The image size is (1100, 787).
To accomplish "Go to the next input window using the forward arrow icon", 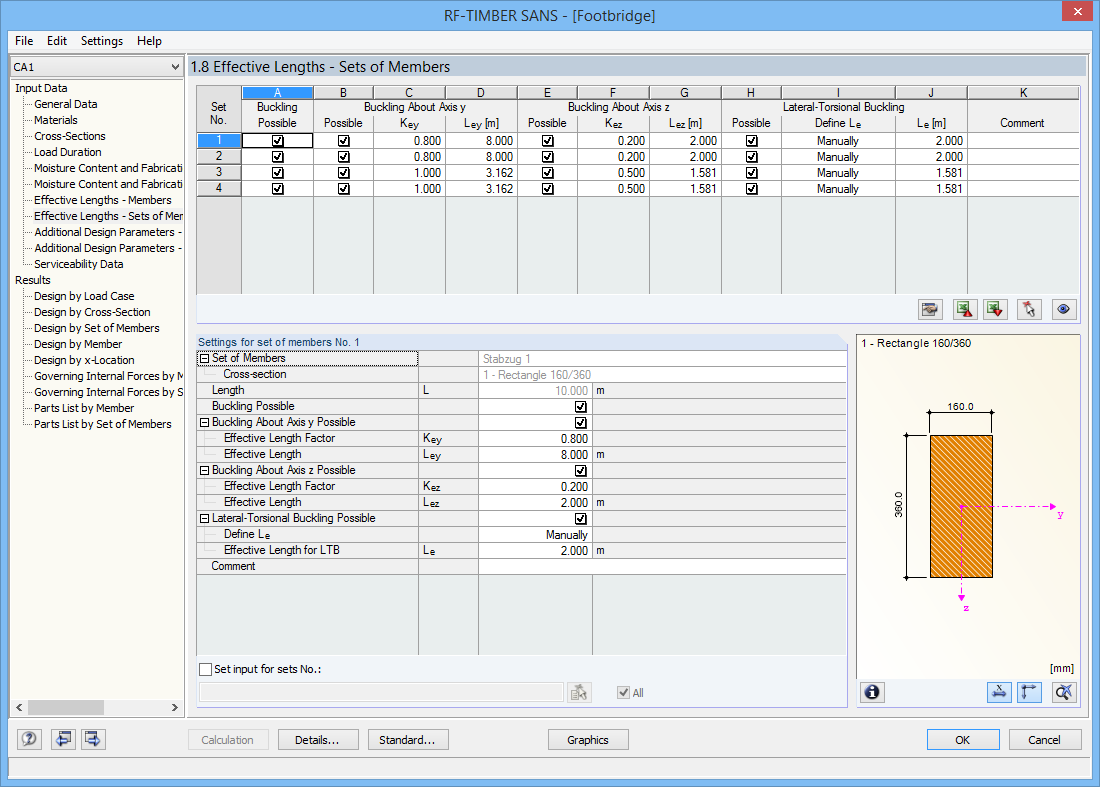I will click(x=91, y=739).
